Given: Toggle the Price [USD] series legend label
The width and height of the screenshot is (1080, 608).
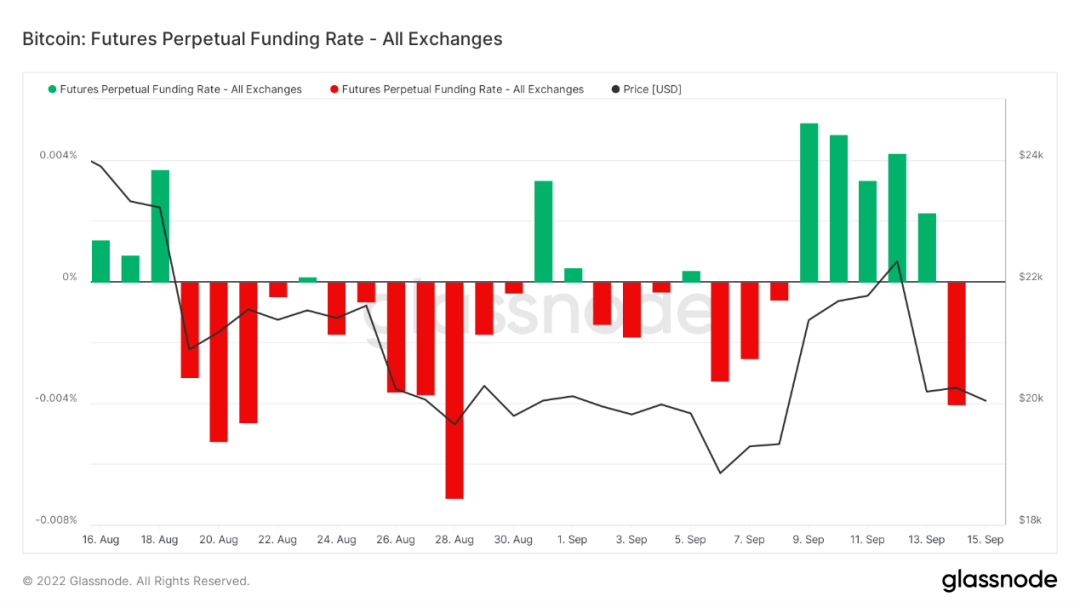Looking at the screenshot, I should [x=652, y=90].
